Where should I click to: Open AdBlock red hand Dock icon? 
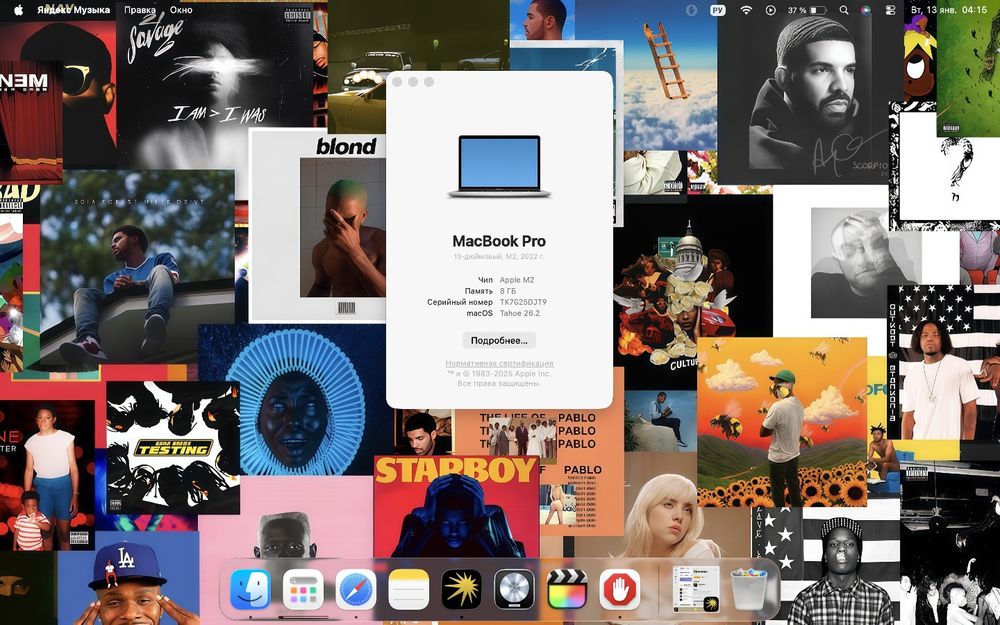[620, 589]
